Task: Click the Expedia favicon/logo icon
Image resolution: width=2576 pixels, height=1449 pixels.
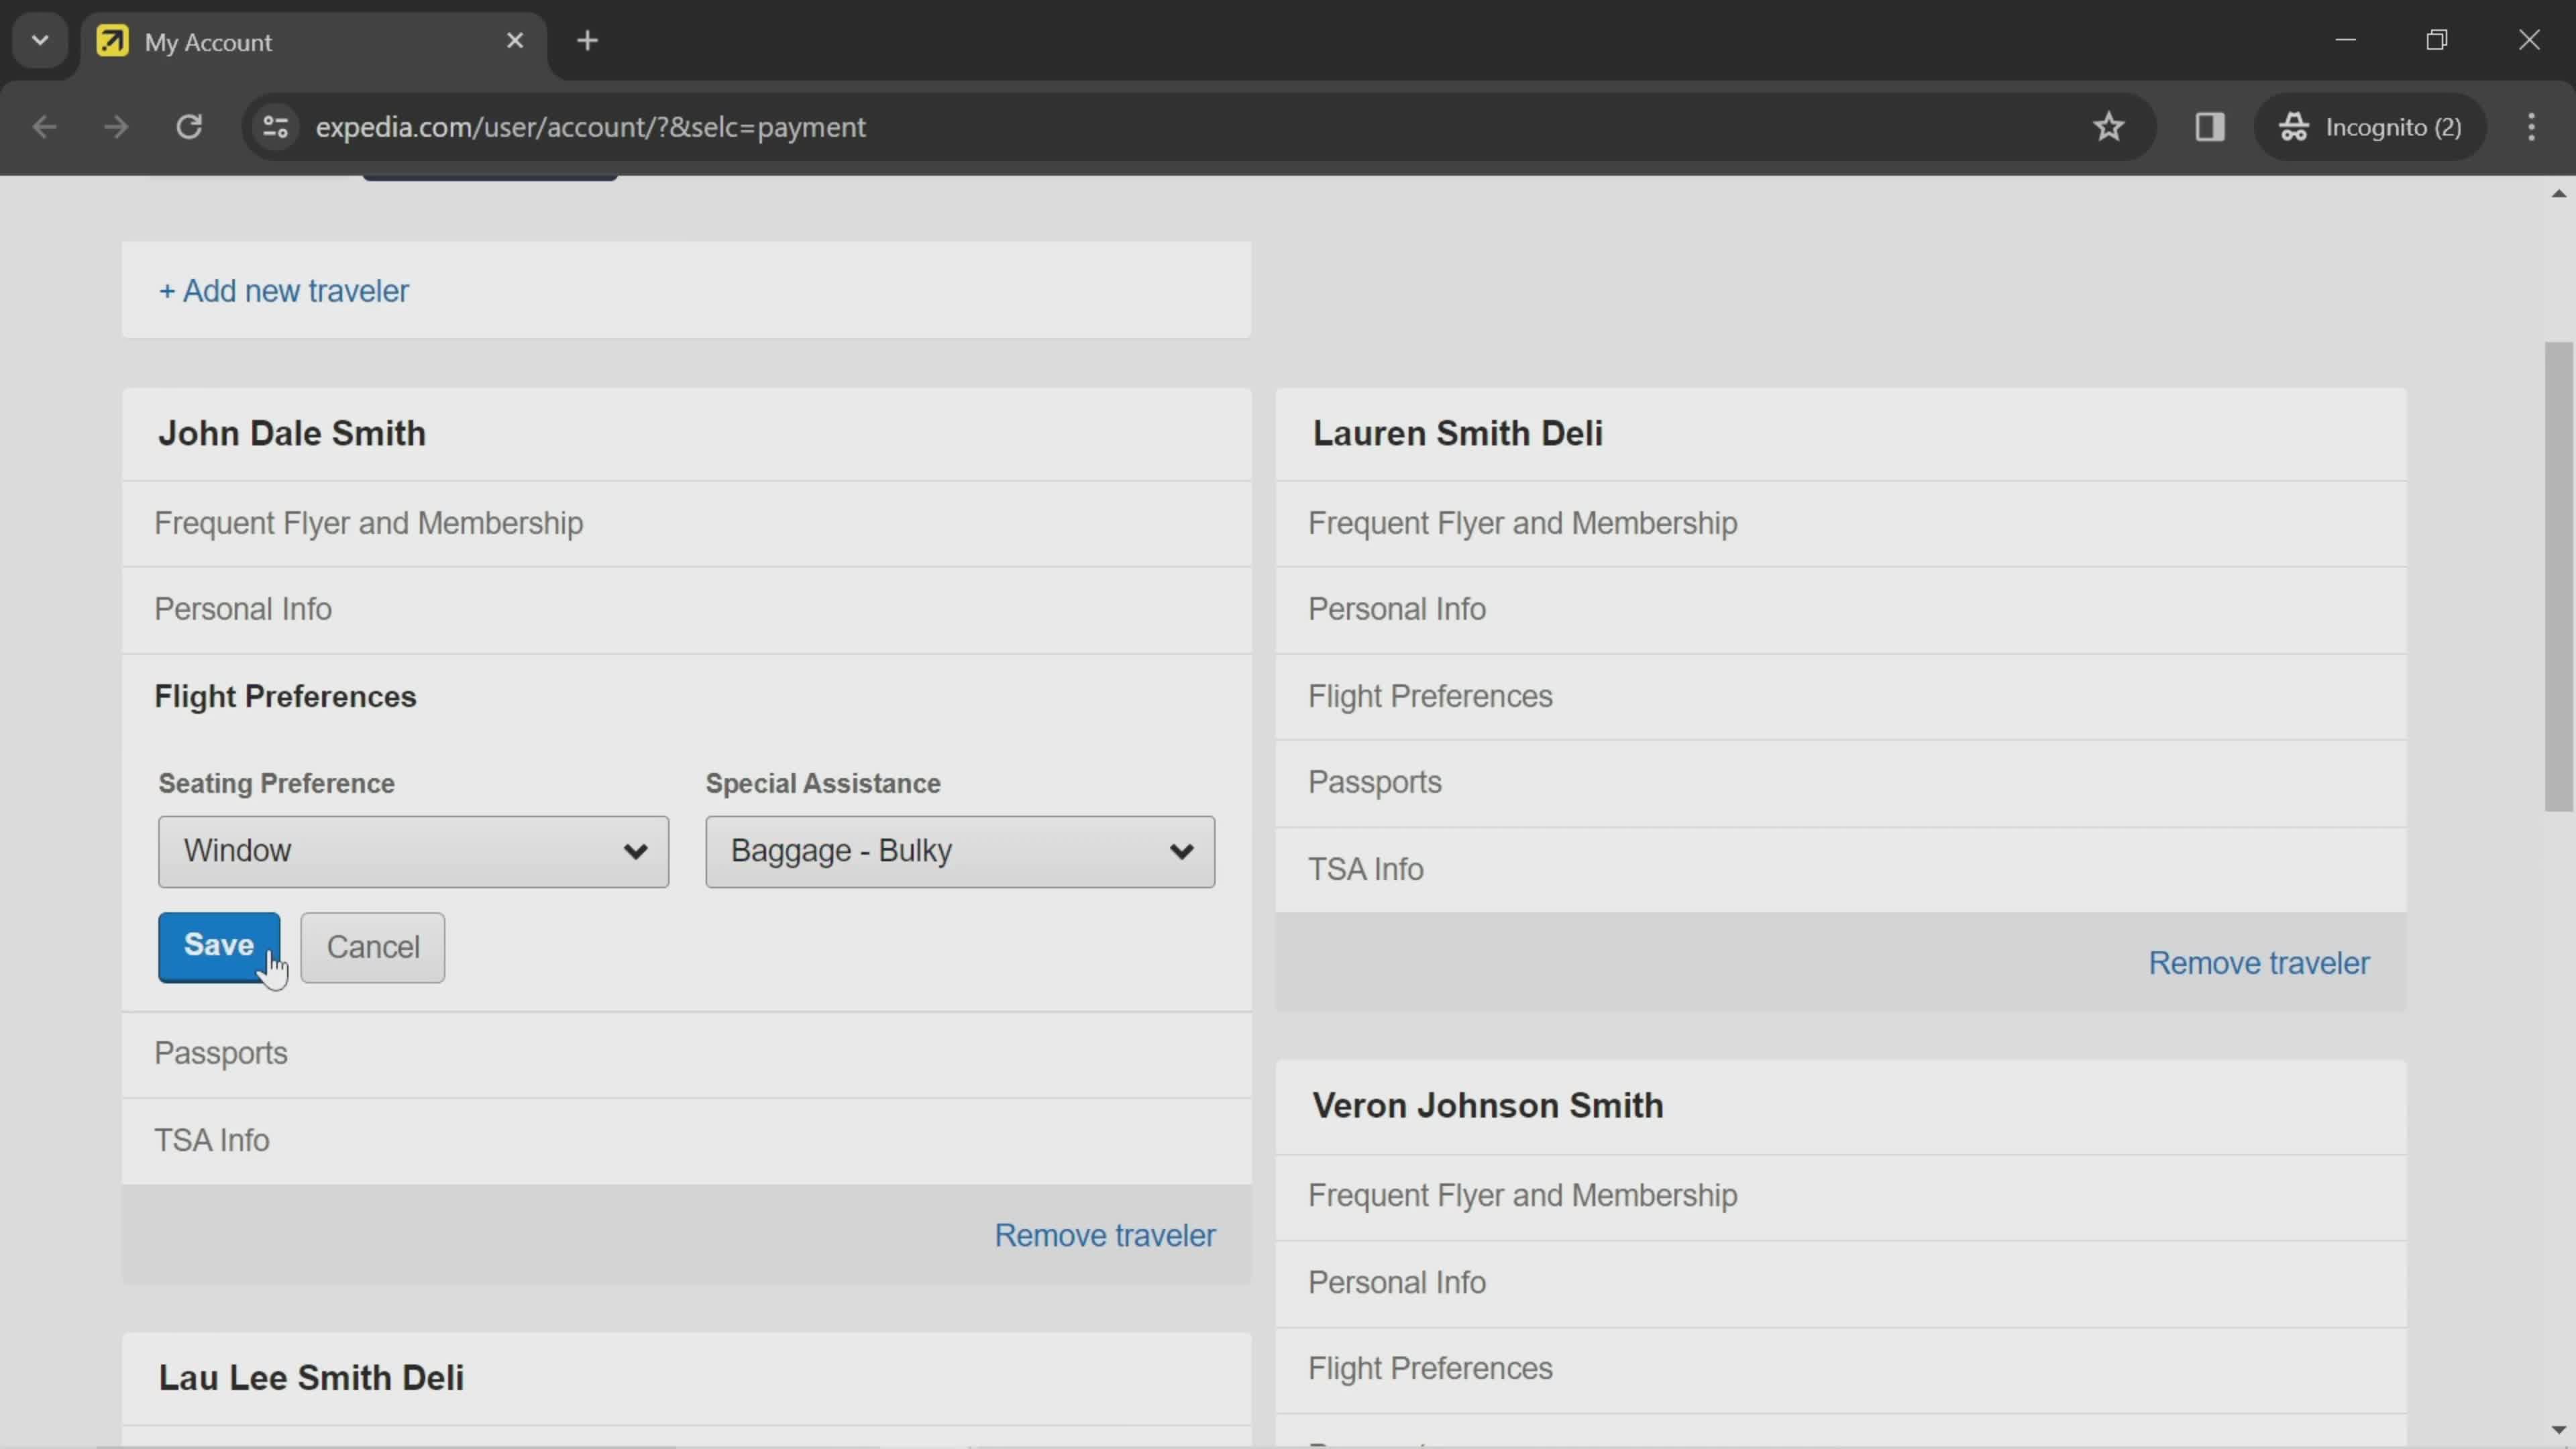Action: [x=111, y=39]
